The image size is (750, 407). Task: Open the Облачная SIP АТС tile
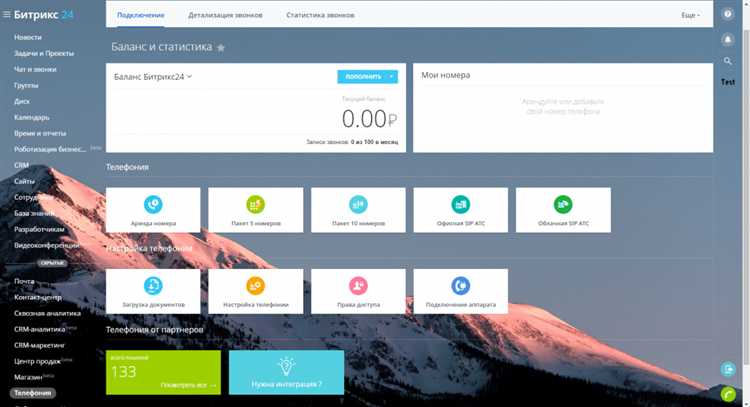pyautogui.click(x=563, y=210)
